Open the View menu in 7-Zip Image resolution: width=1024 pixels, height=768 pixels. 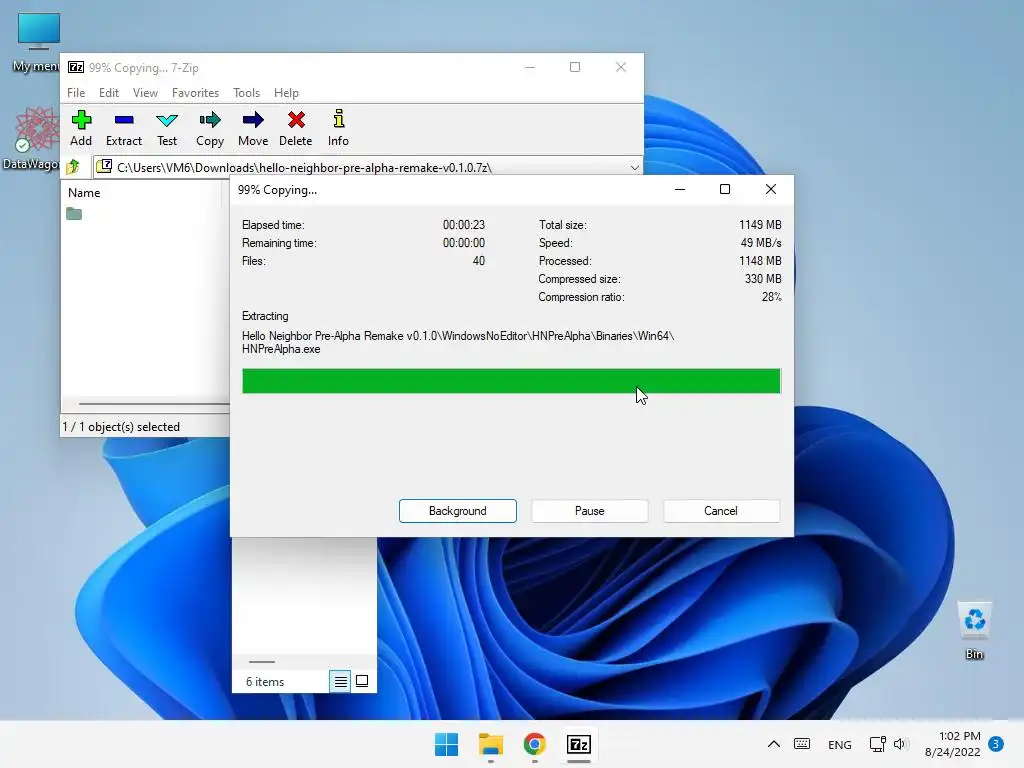145,93
